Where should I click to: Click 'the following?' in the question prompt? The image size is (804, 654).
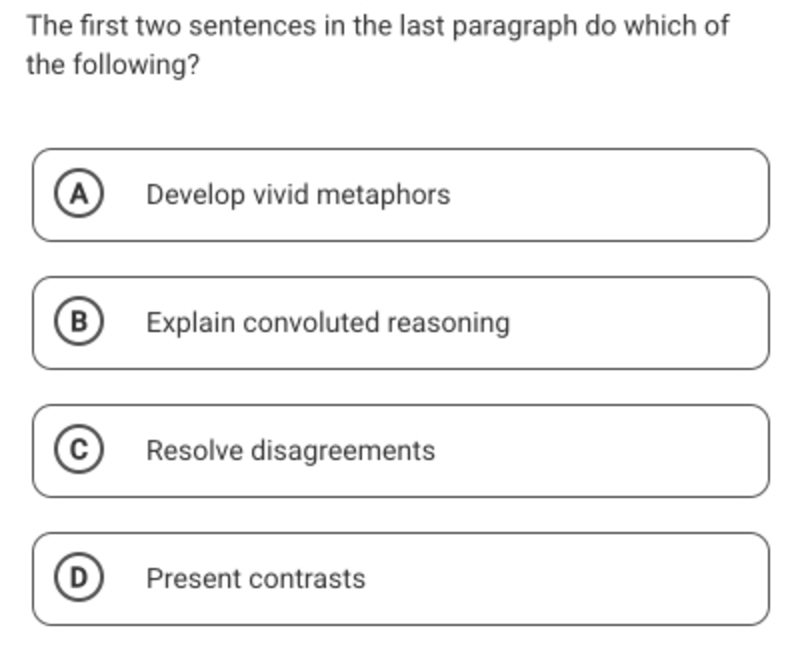coord(113,65)
